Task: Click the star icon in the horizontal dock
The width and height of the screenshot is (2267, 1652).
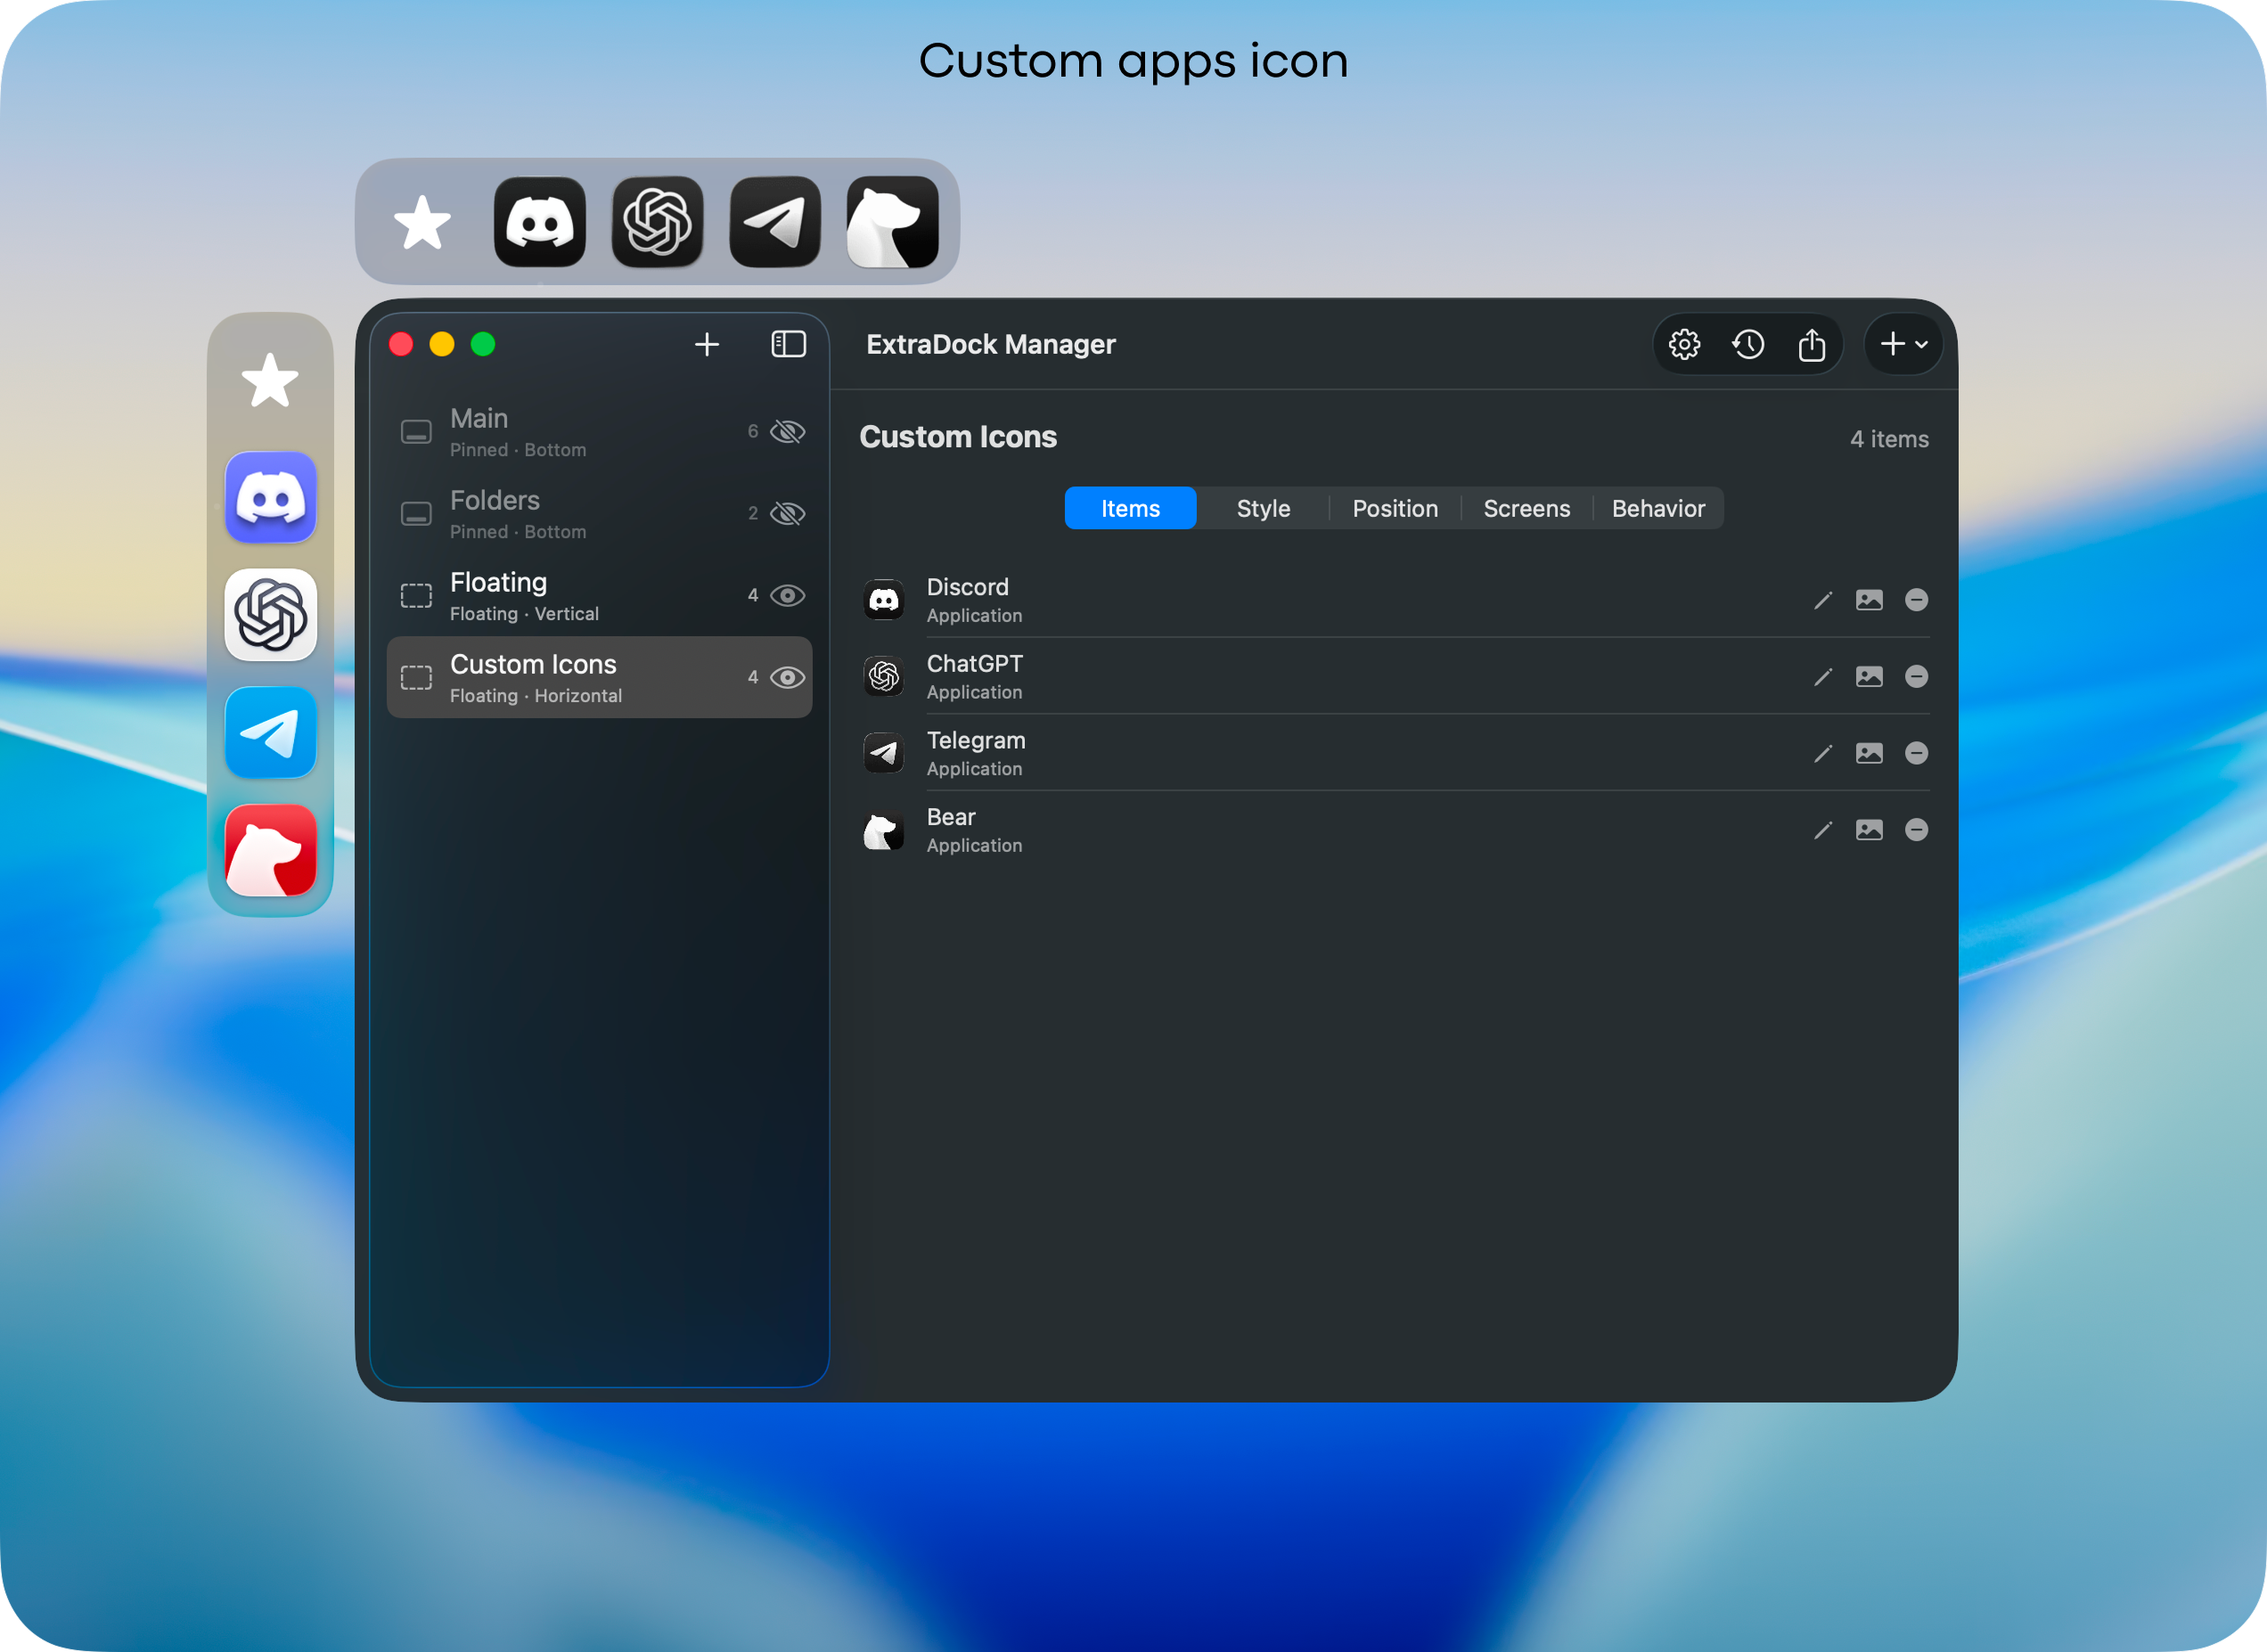Action: click(422, 222)
